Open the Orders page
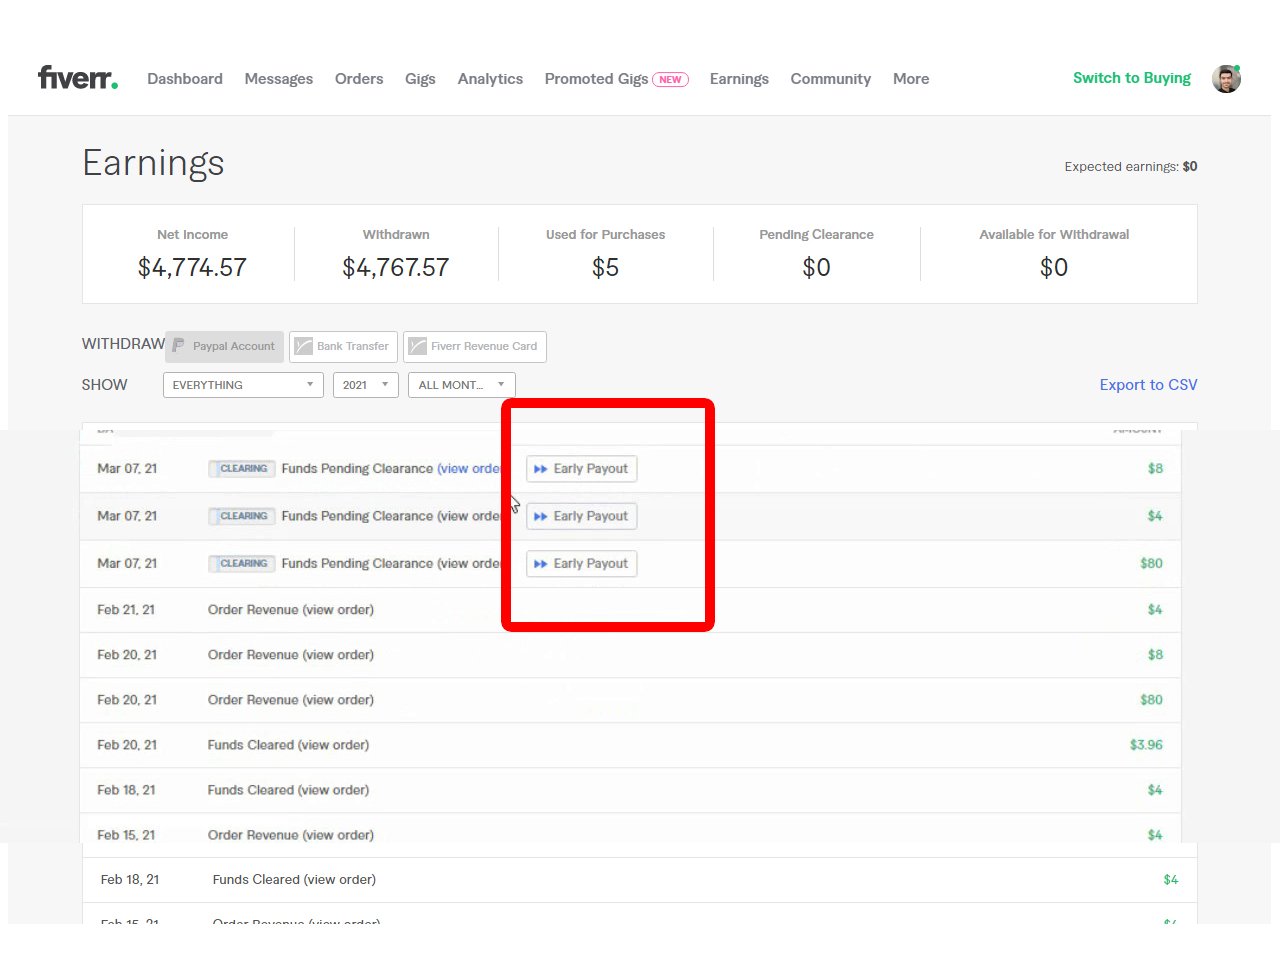The image size is (1280, 967). (359, 79)
